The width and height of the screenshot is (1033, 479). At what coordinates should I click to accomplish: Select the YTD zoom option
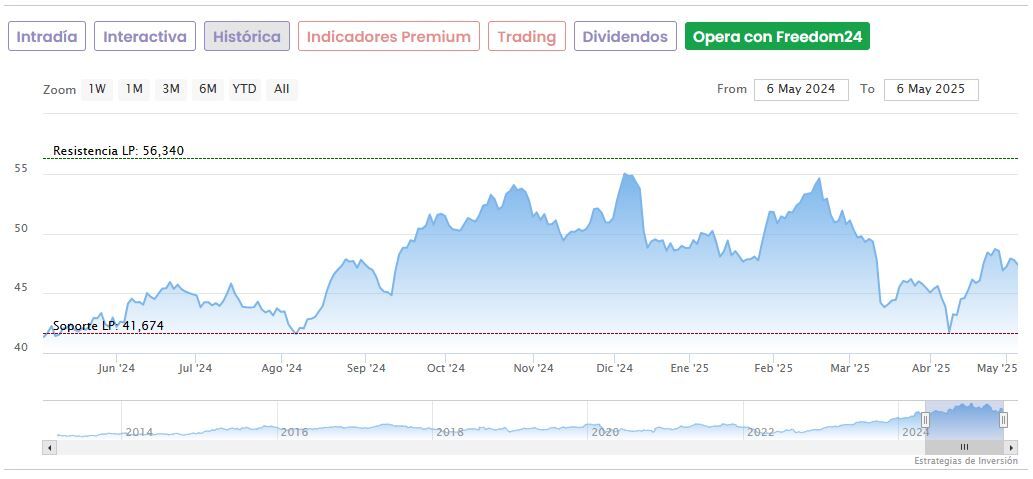click(x=244, y=89)
